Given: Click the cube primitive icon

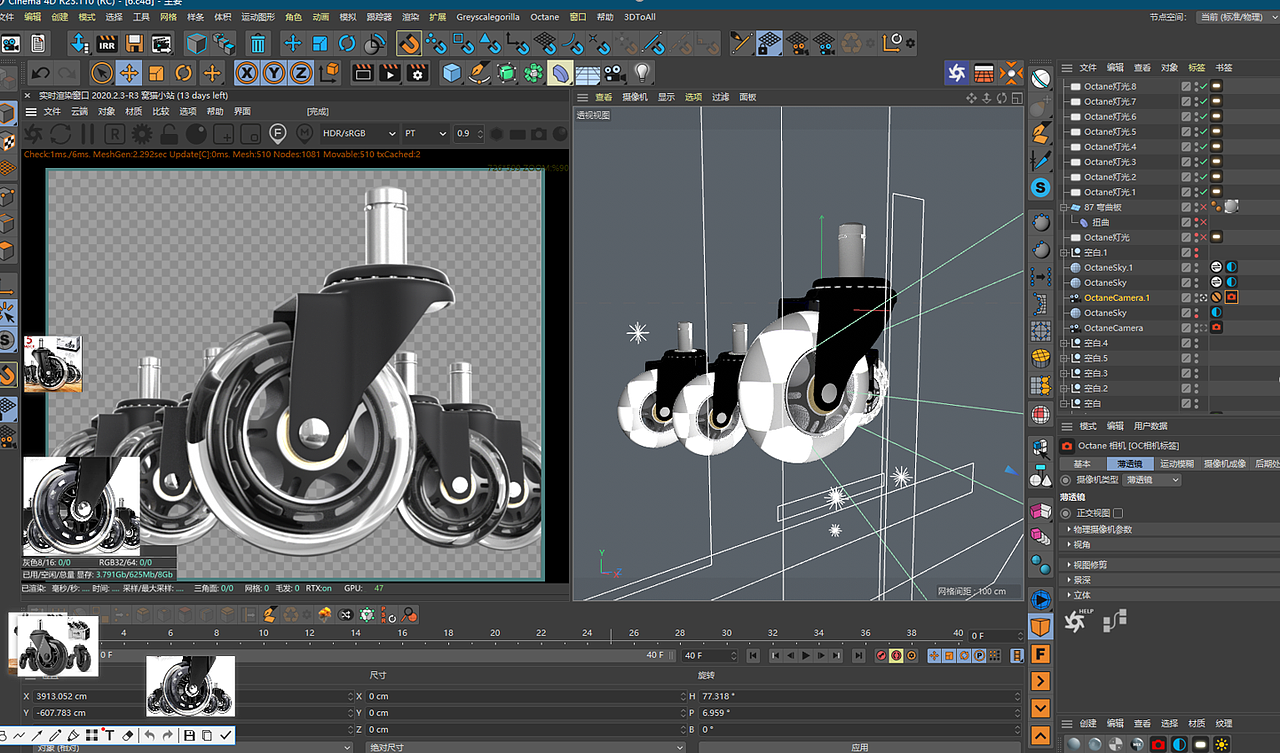Looking at the screenshot, I should click(x=452, y=73).
